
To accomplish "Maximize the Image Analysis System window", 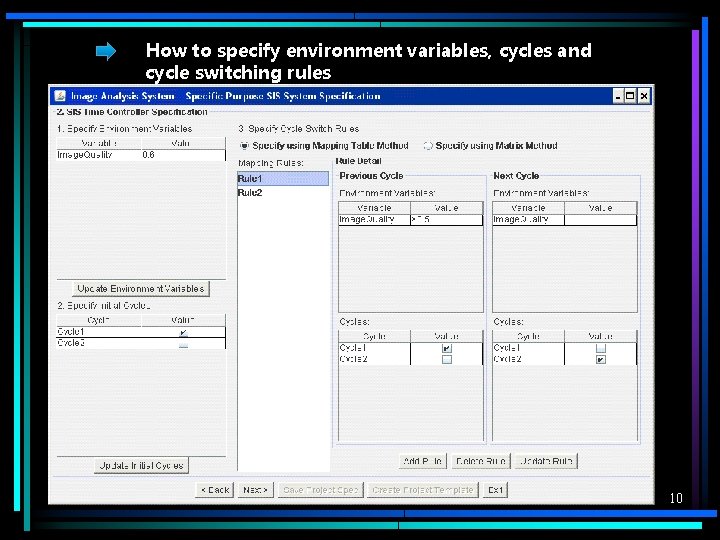I will pos(630,96).
